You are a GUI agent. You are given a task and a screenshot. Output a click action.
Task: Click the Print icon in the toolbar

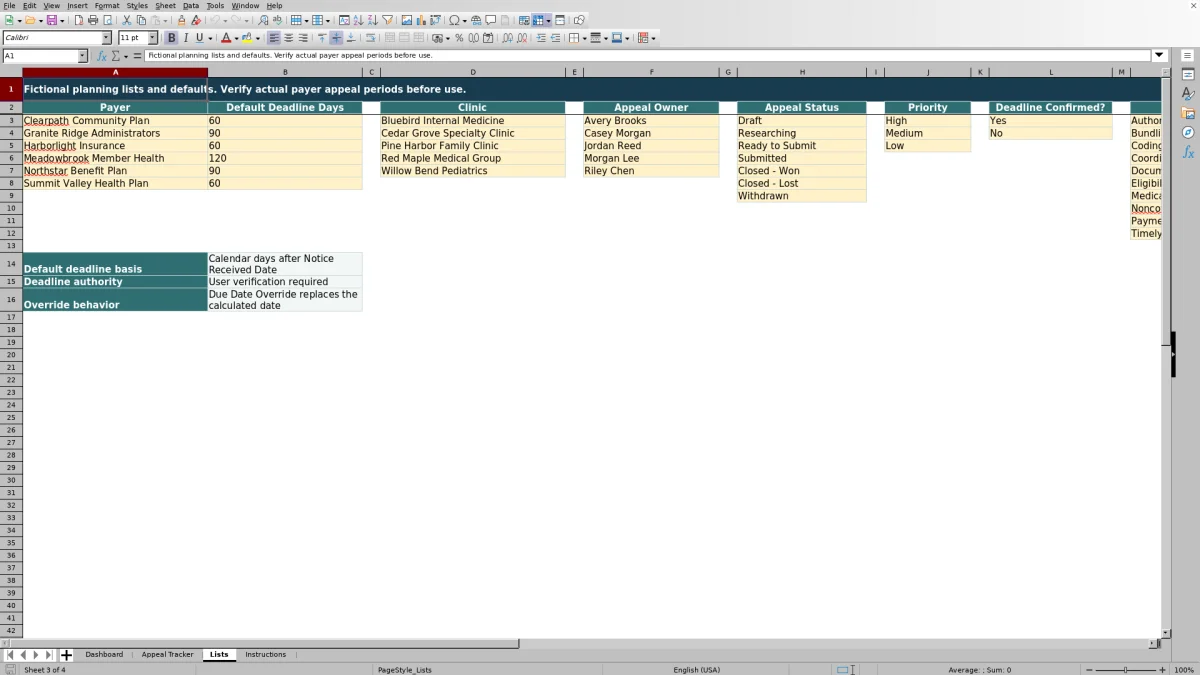click(x=92, y=20)
